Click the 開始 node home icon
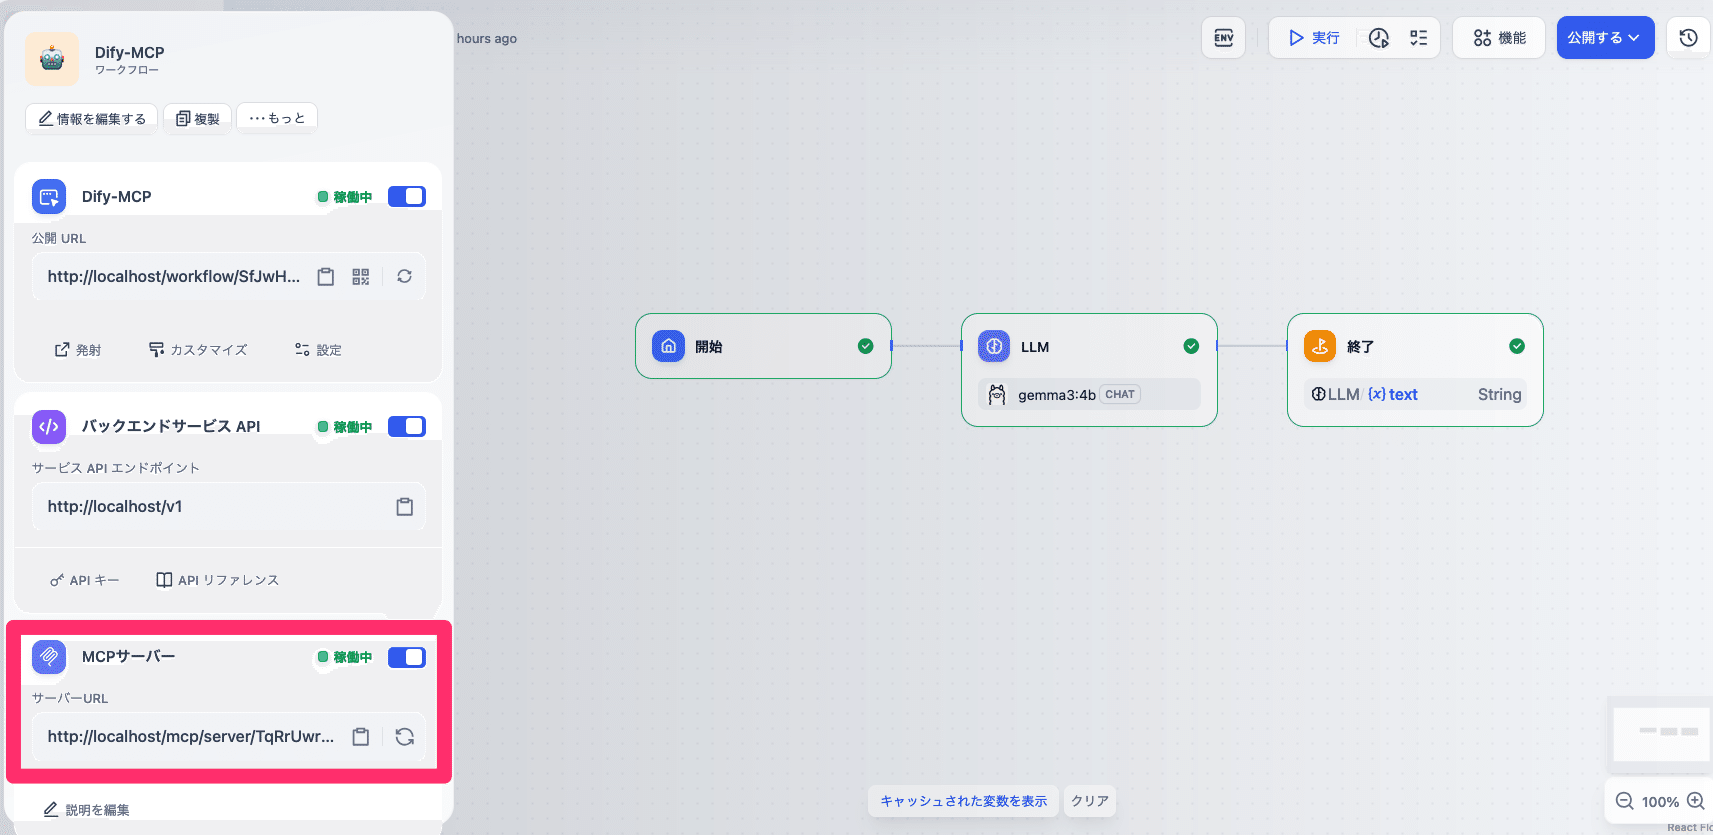The width and height of the screenshot is (1713, 835). tap(669, 346)
